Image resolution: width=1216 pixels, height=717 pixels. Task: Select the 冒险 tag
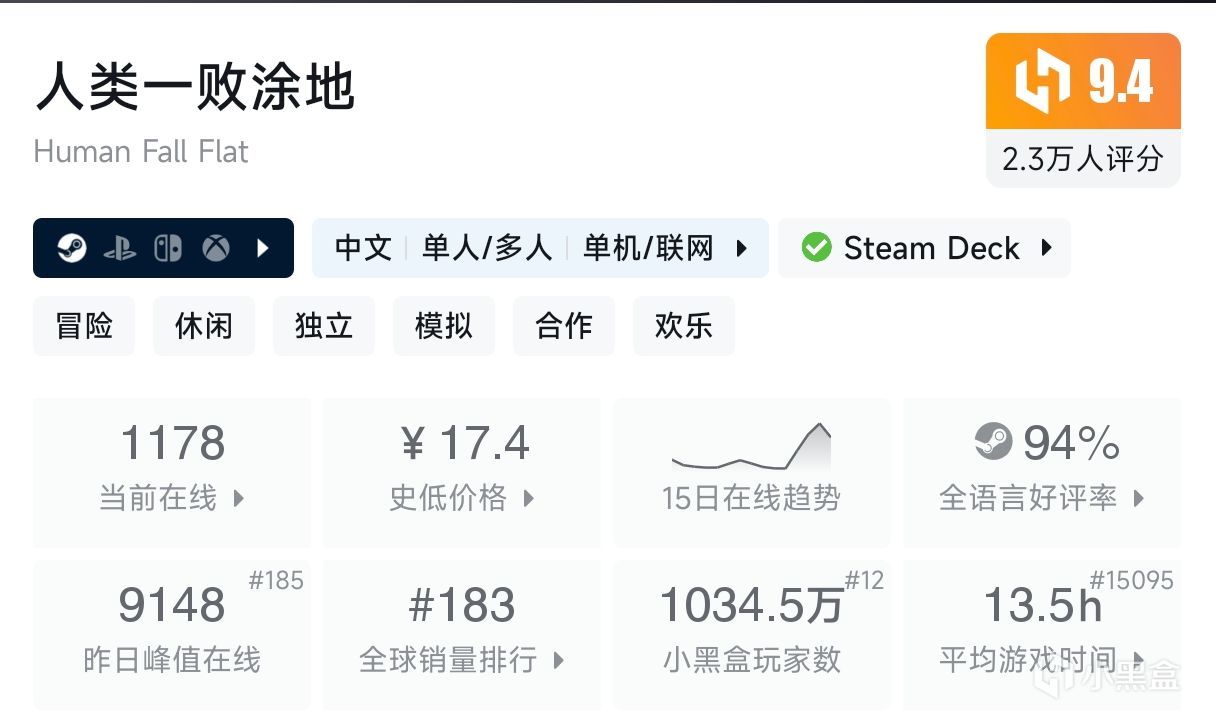point(84,326)
